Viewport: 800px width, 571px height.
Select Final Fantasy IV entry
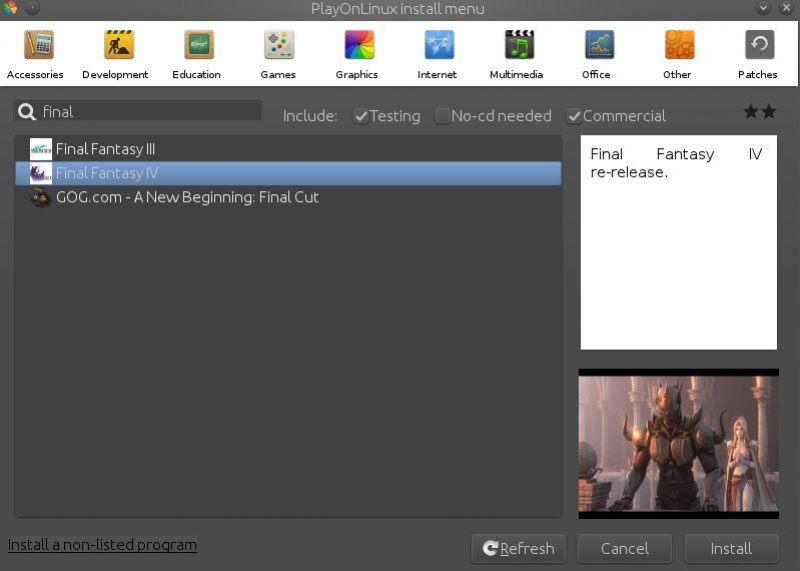point(288,173)
